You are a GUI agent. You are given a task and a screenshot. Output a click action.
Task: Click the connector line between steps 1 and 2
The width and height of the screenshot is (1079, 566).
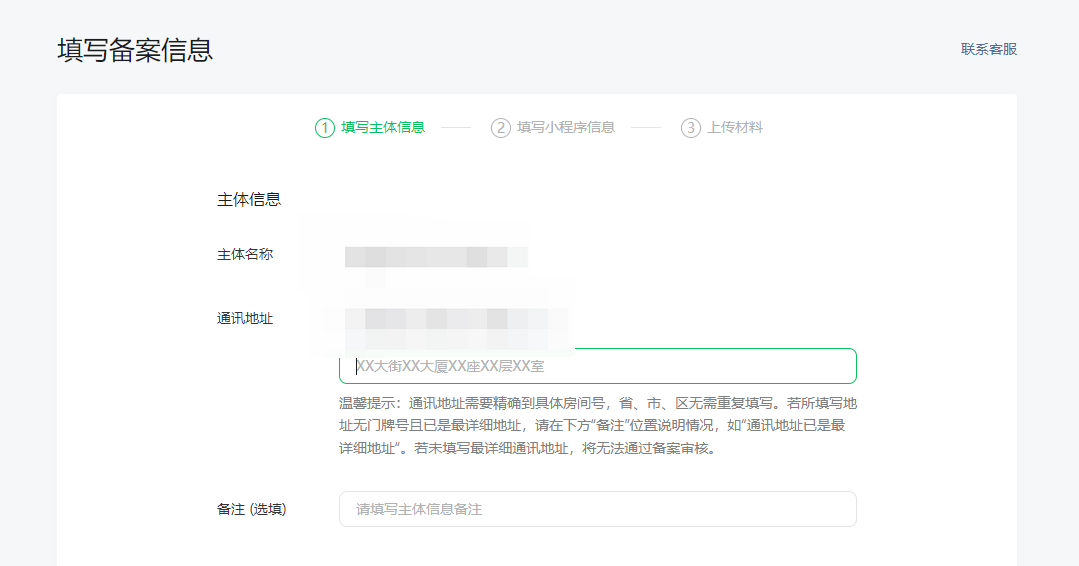tap(456, 128)
